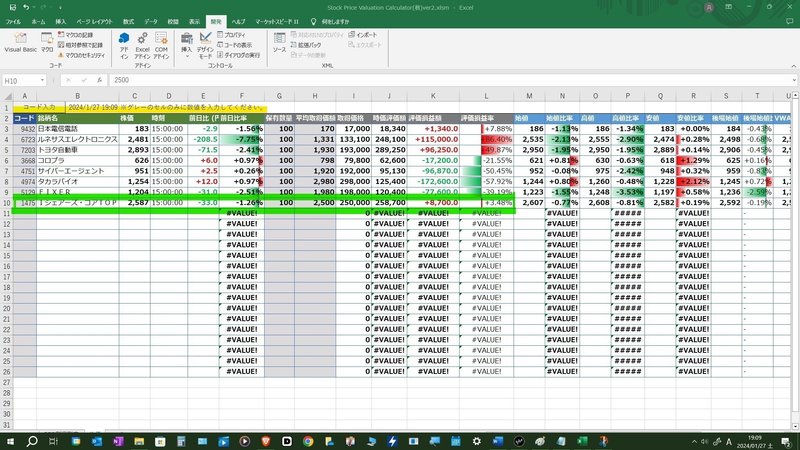The width and height of the screenshot is (800, 450).
Task: Click the Select All corner triangle
Action: pyautogui.click(x=8, y=96)
